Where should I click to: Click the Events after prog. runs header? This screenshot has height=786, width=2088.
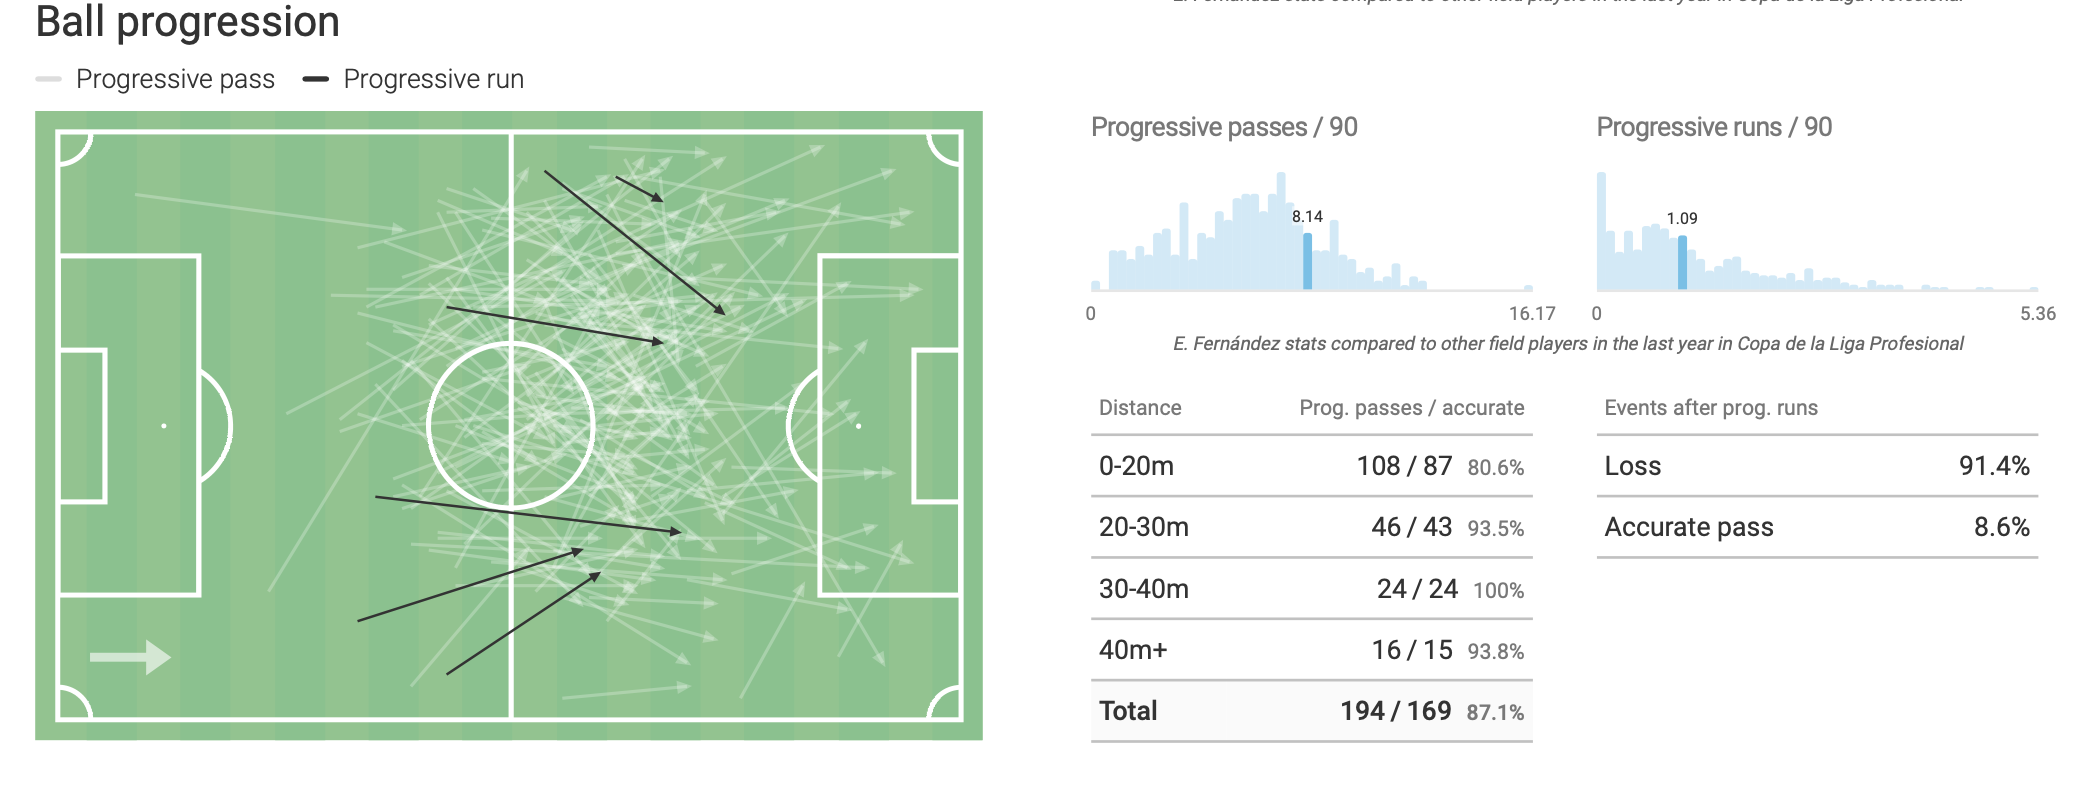[x=1711, y=408]
